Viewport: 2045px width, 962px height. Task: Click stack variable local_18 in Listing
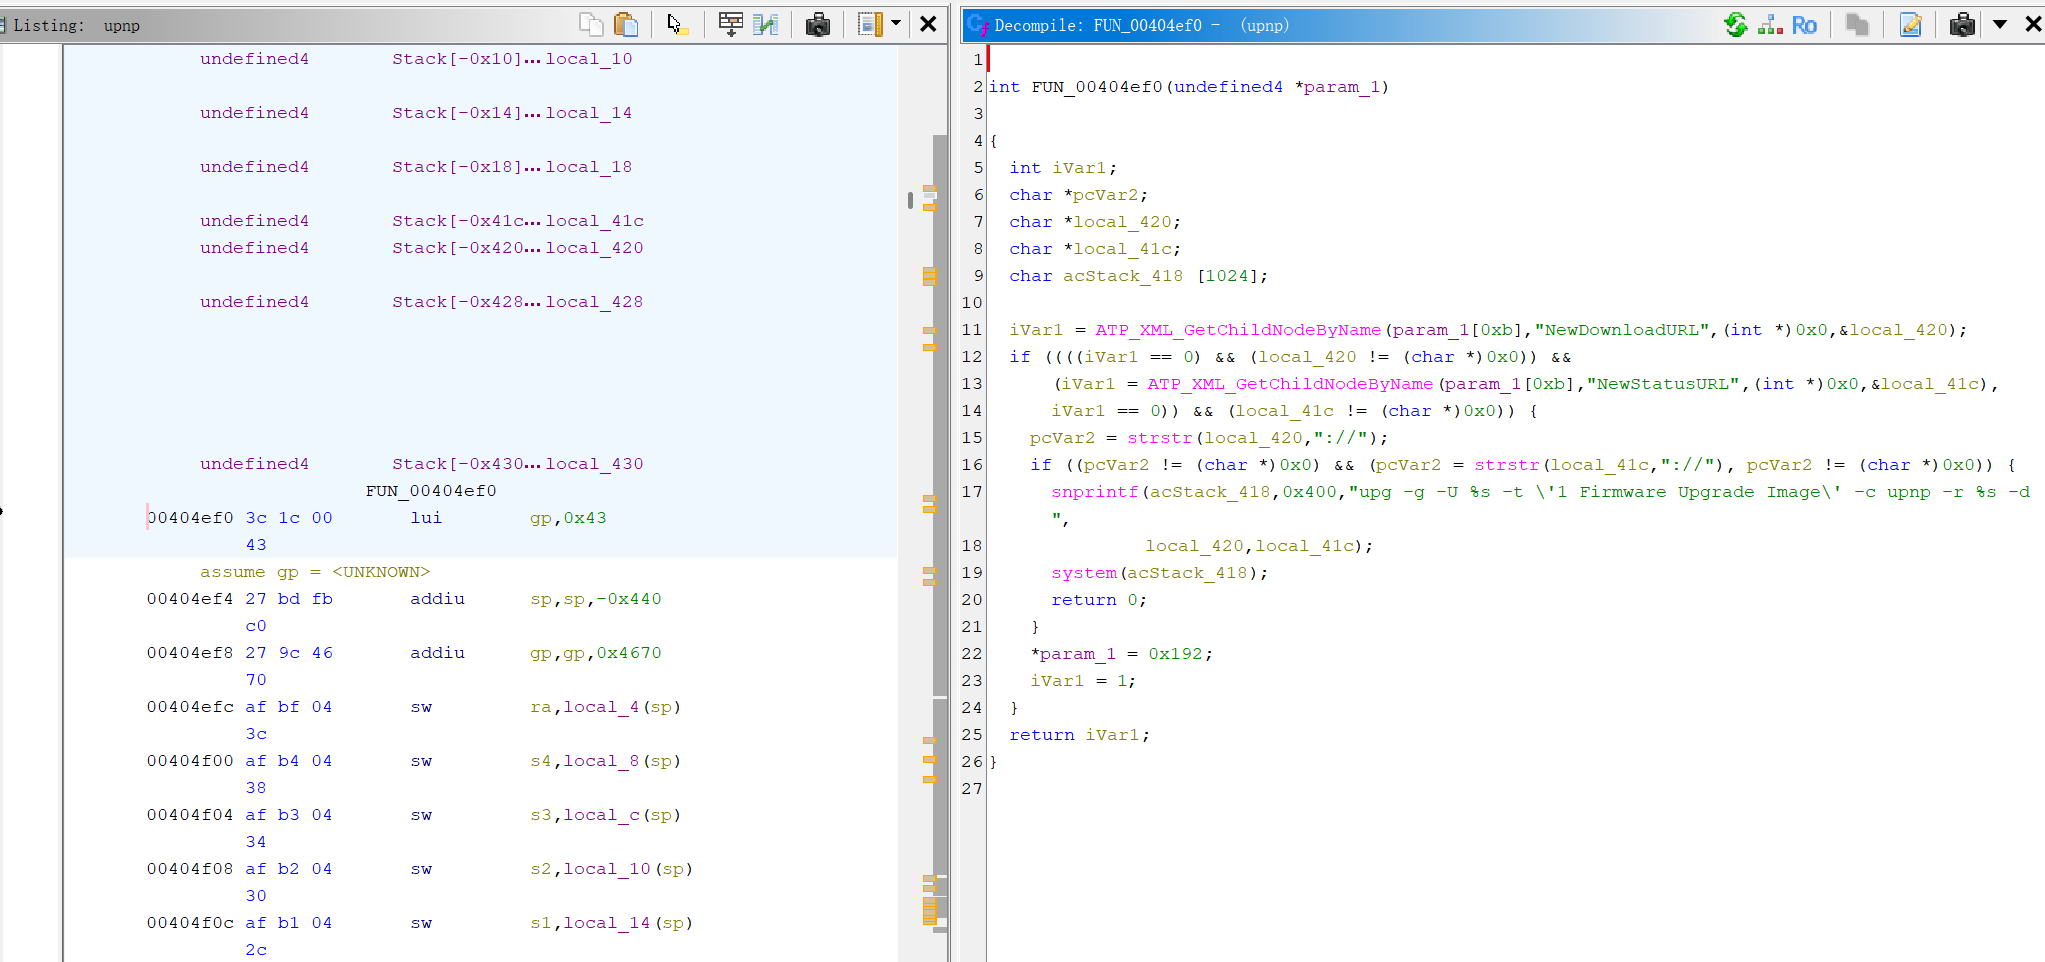(x=589, y=166)
